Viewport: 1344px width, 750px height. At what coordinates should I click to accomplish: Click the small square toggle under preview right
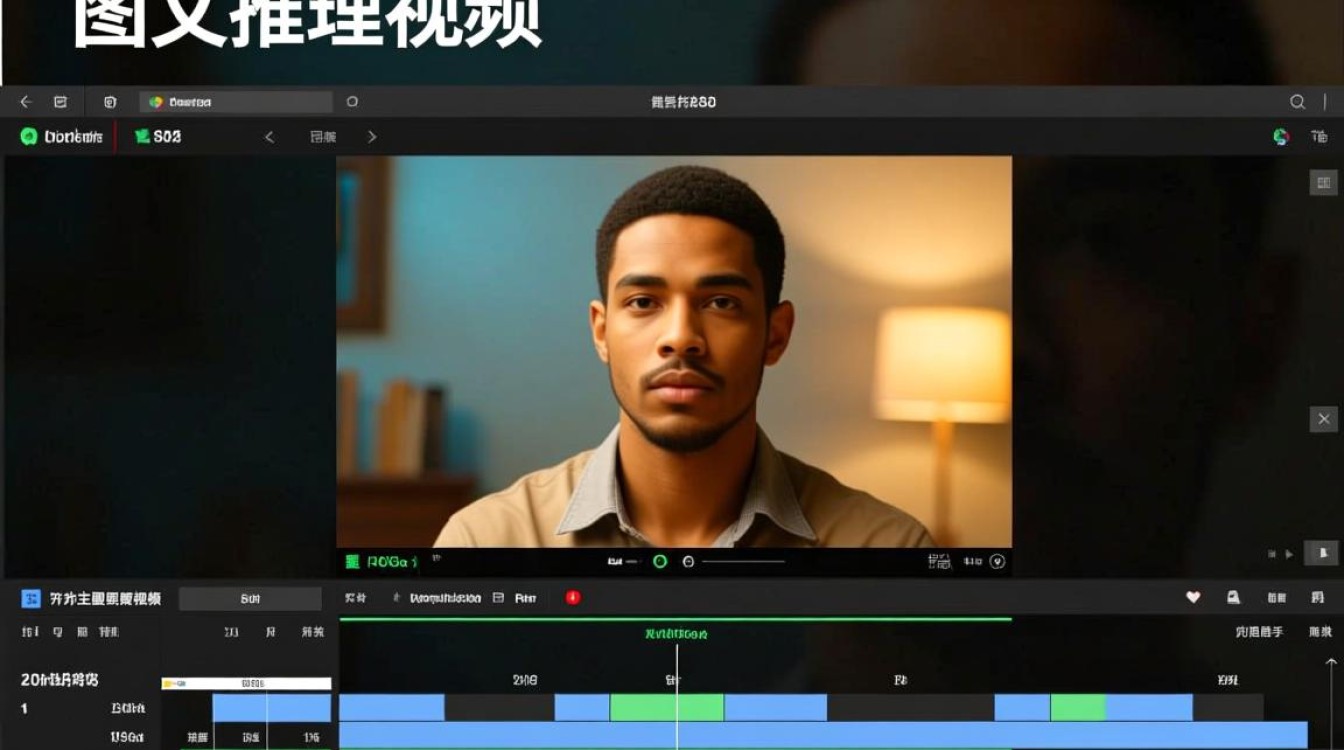pyautogui.click(x=1322, y=553)
